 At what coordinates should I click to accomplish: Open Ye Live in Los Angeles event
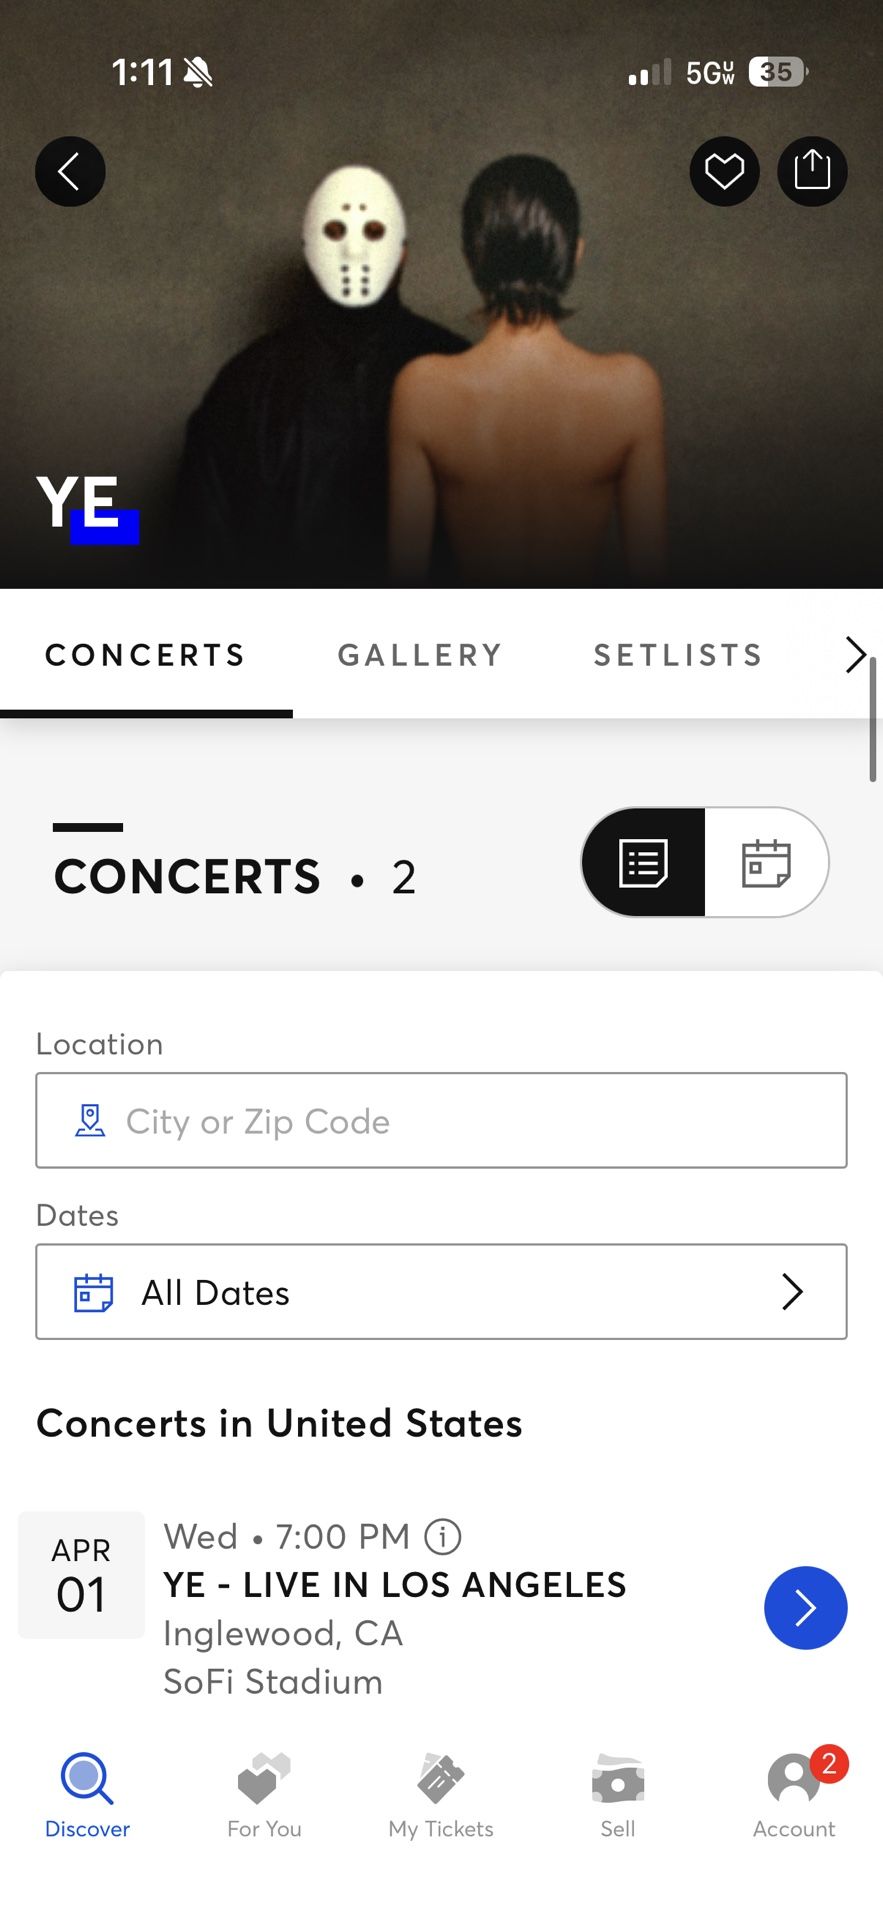805,1607
